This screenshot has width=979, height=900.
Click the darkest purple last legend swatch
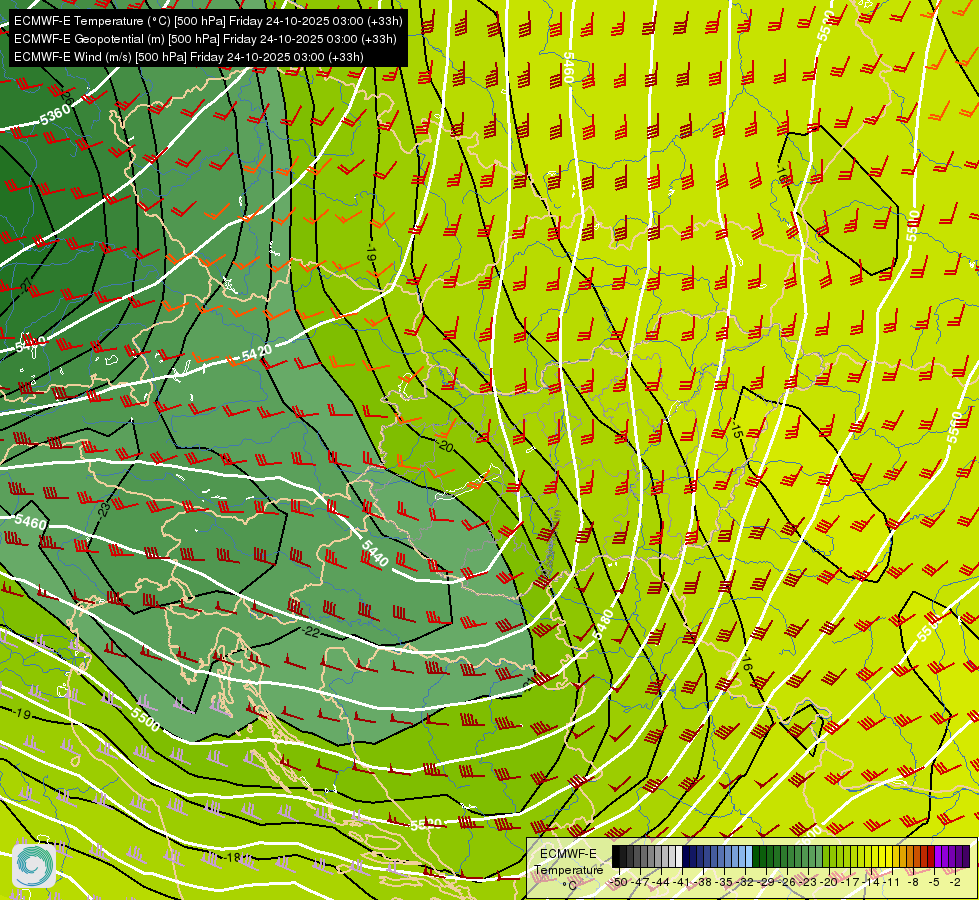click(966, 856)
